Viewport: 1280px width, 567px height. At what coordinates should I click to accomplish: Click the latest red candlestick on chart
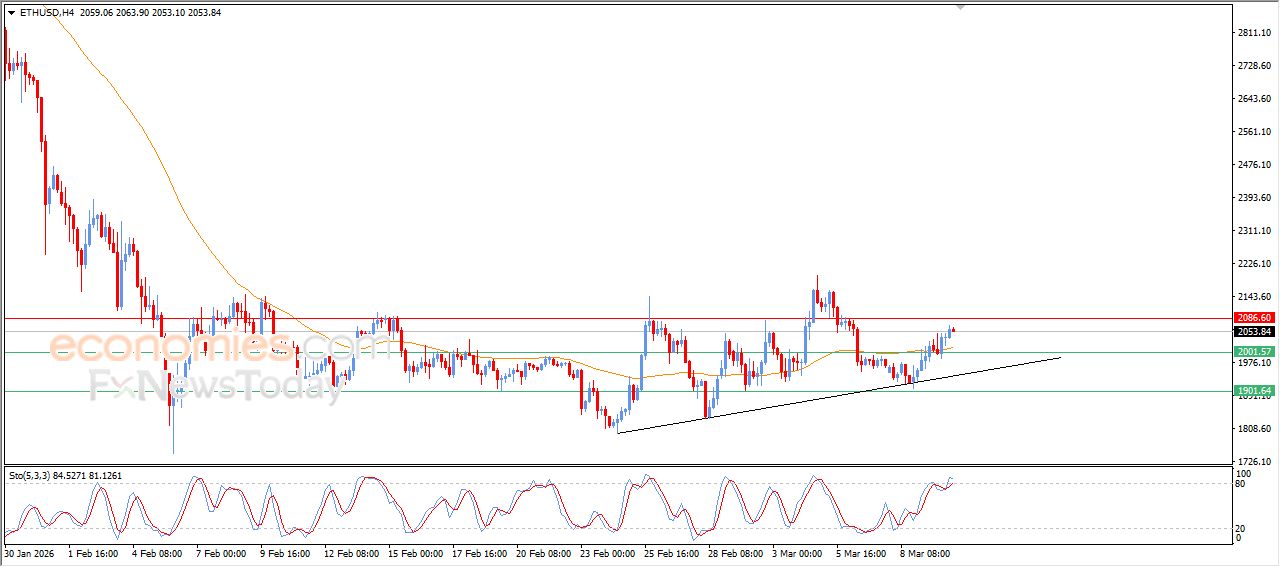click(x=953, y=330)
